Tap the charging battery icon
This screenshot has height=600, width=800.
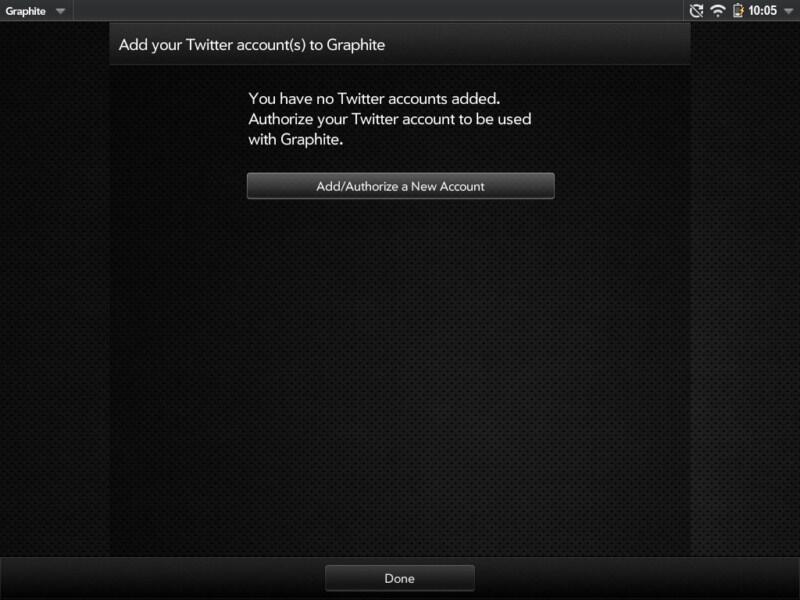coord(738,11)
